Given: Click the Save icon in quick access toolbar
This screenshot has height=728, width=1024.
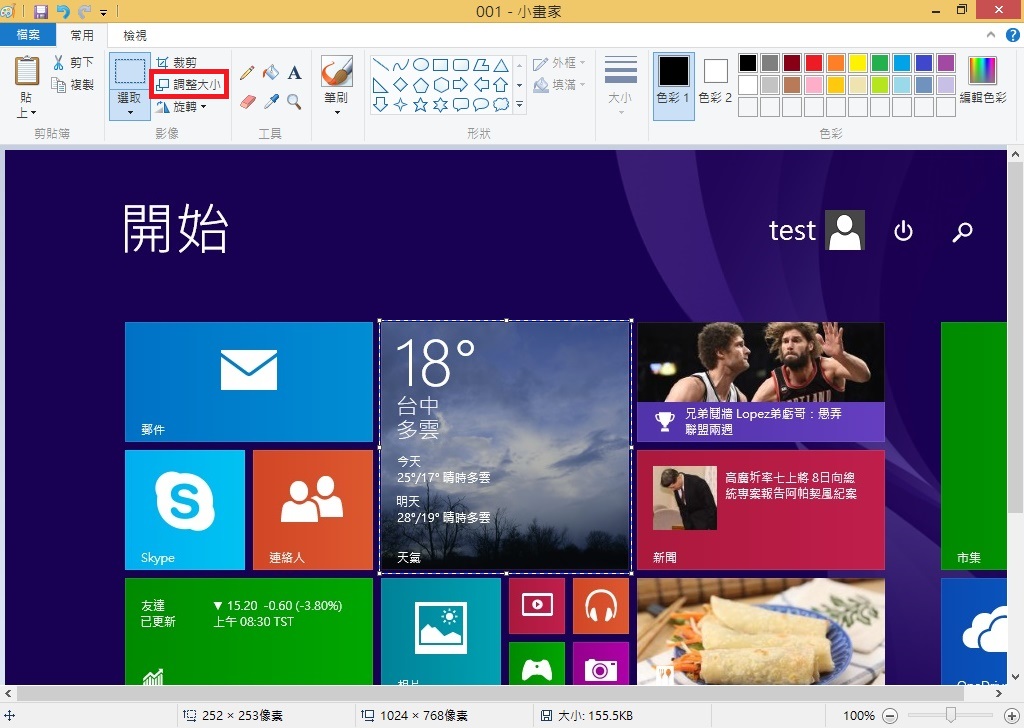Looking at the screenshot, I should pyautogui.click(x=41, y=12).
